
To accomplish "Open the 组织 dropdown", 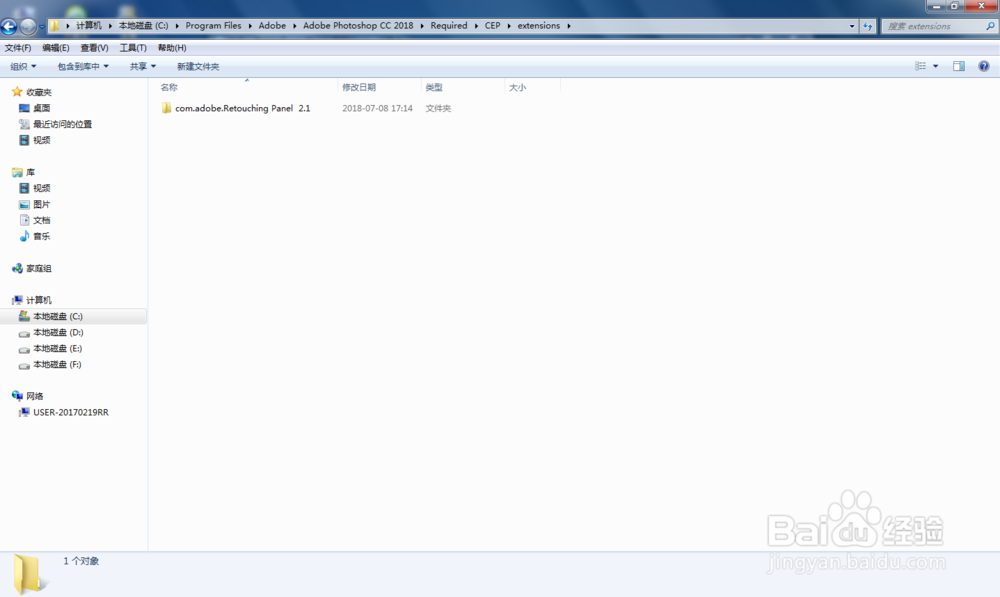I will (23, 66).
